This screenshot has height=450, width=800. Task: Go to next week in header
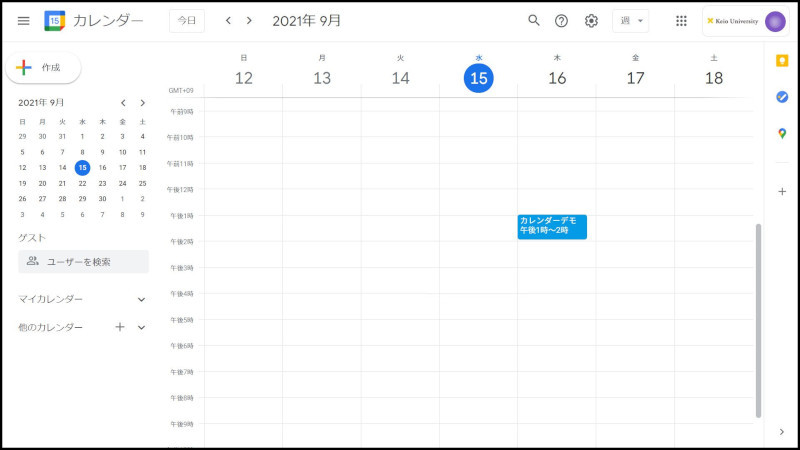point(249,21)
